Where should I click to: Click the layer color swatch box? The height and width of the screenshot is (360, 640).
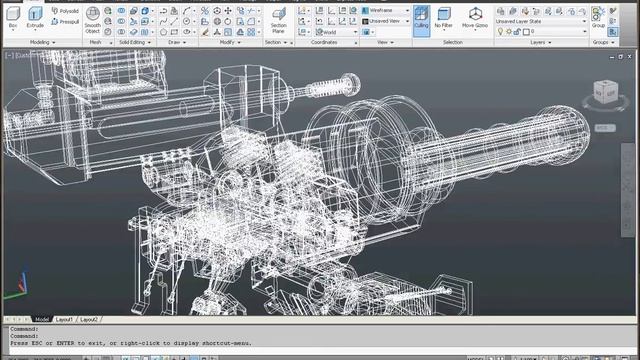[x=526, y=32]
